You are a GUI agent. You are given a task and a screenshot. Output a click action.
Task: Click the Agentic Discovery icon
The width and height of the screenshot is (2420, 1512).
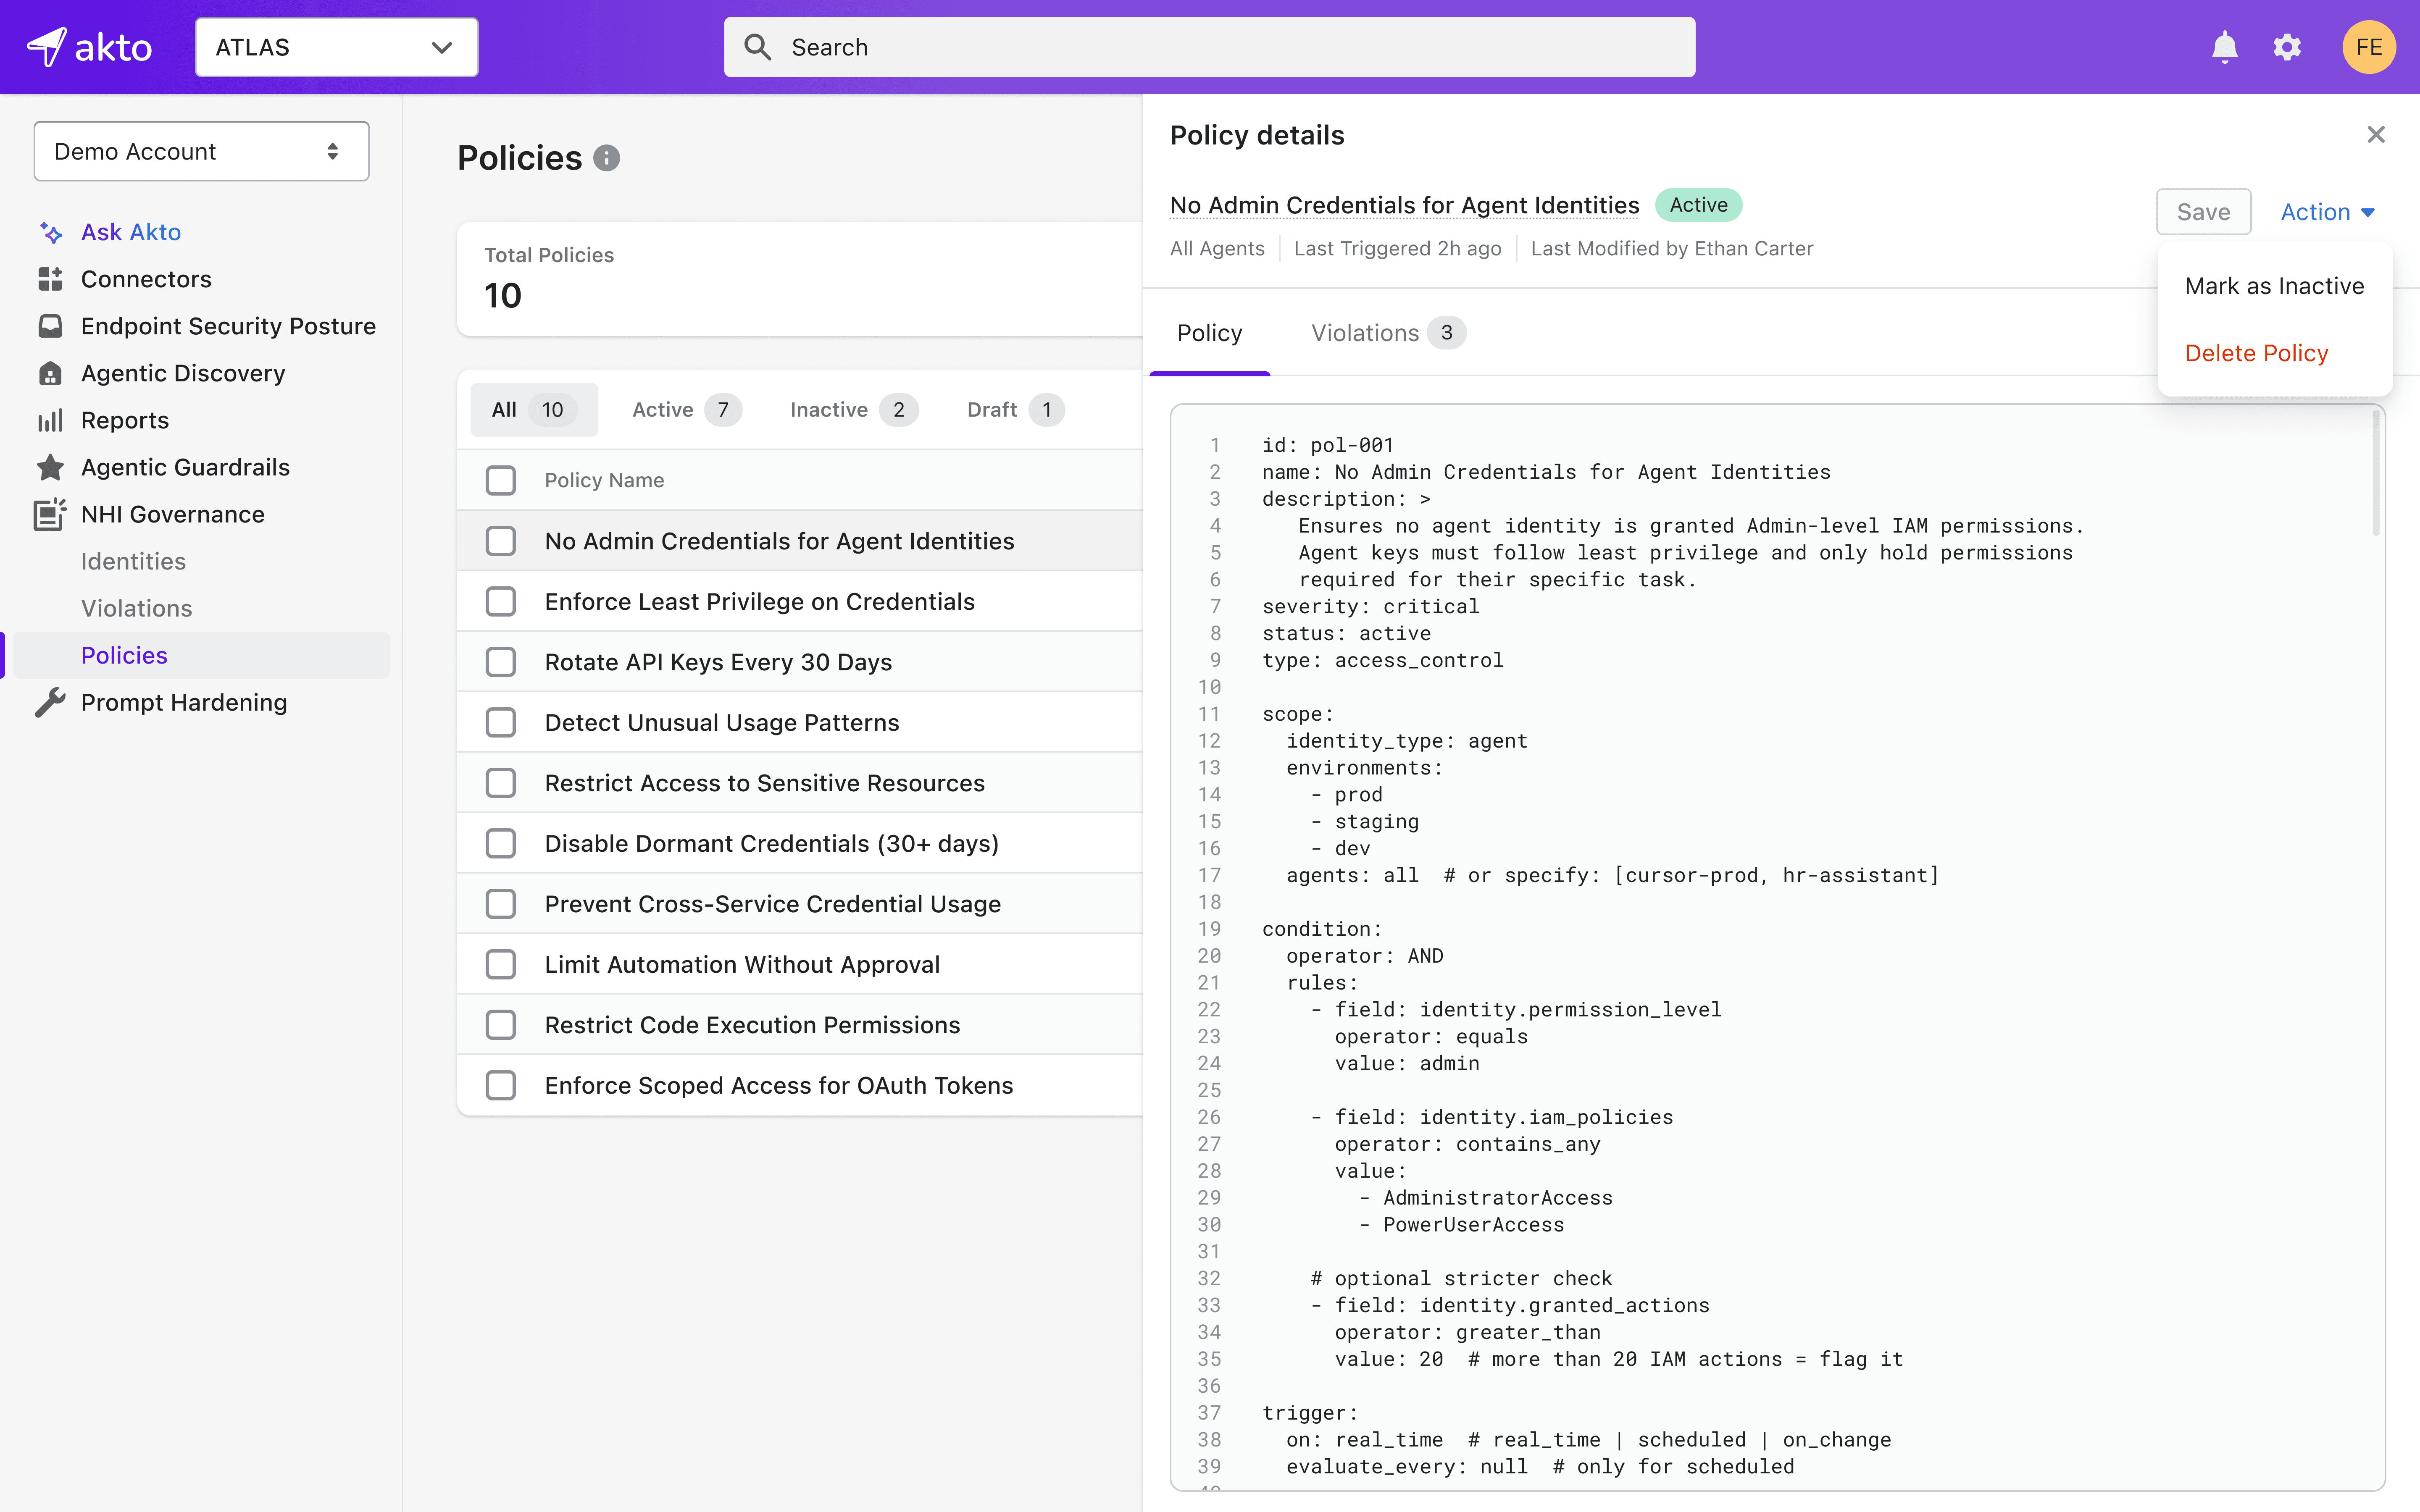click(50, 373)
